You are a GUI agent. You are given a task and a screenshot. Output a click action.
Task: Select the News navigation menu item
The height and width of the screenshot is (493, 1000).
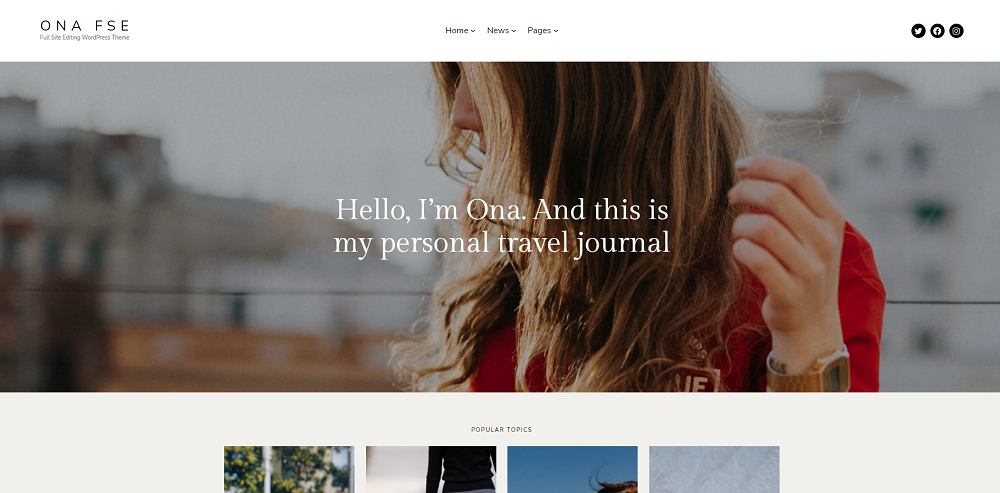(x=498, y=31)
